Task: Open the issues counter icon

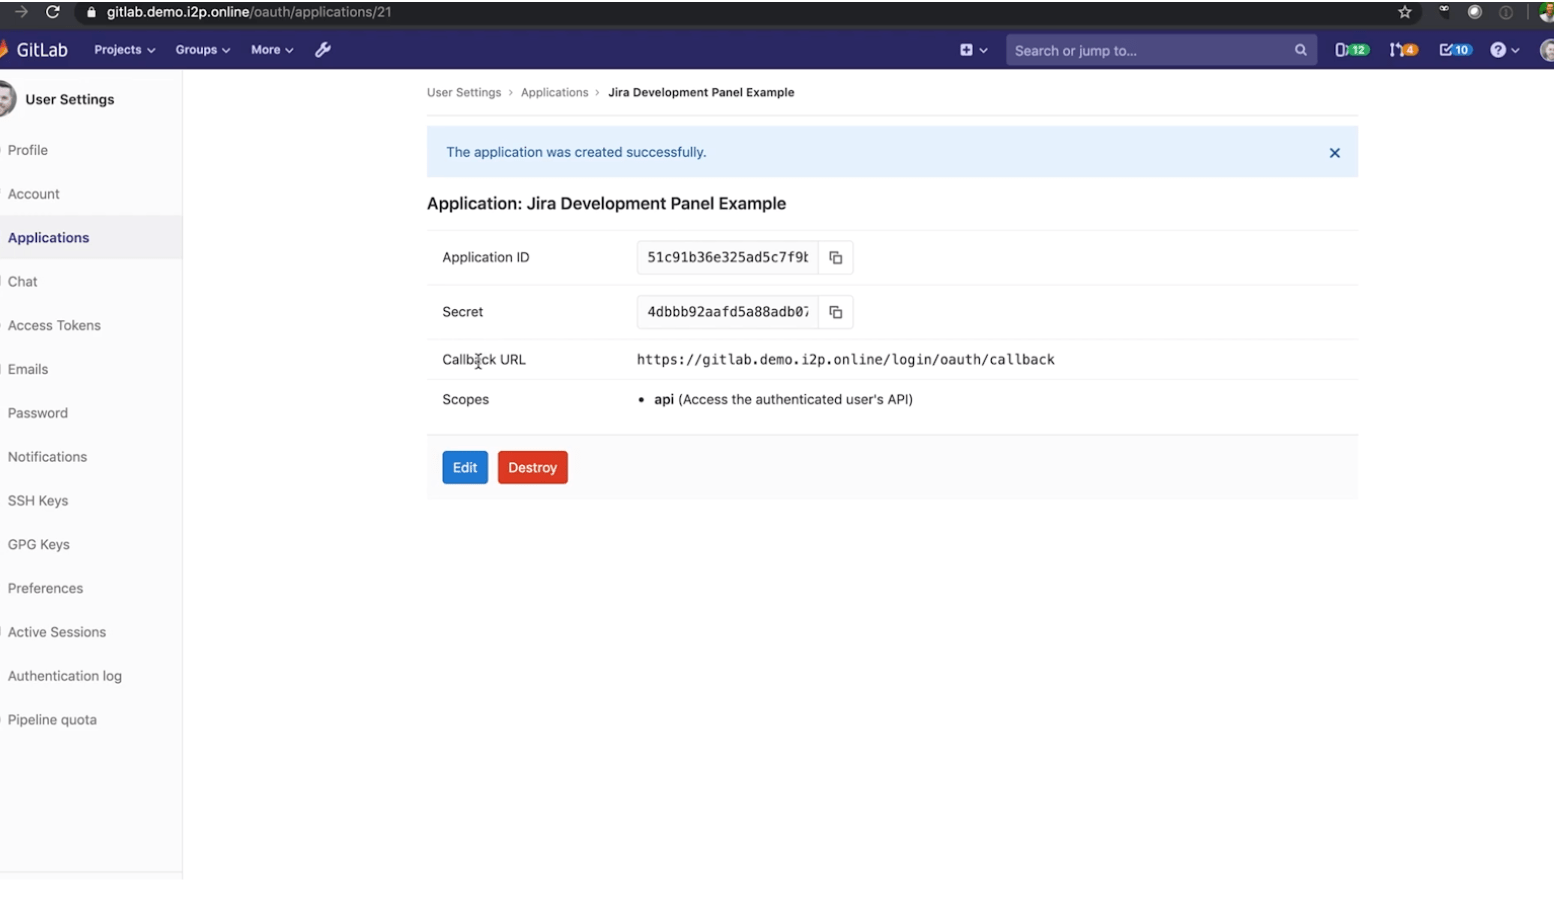Action: point(1351,50)
